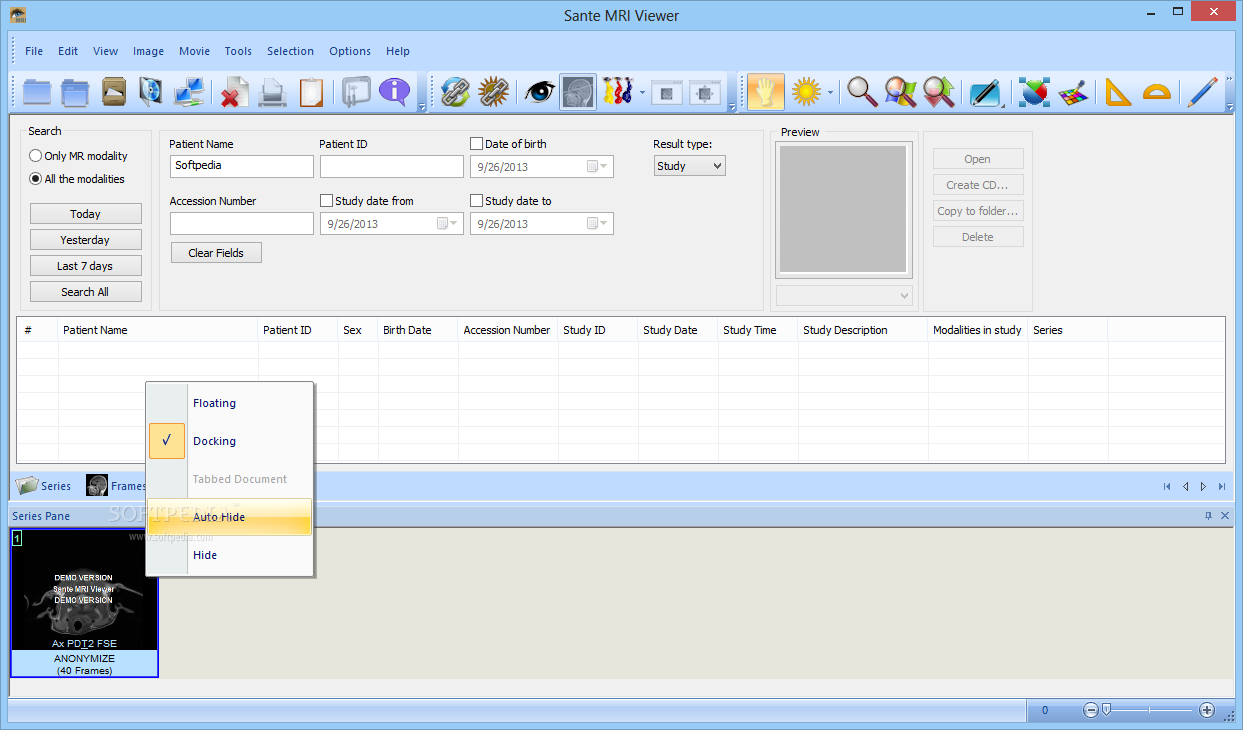This screenshot has height=730, width=1243.
Task: Click the Create CD... button
Action: click(978, 185)
